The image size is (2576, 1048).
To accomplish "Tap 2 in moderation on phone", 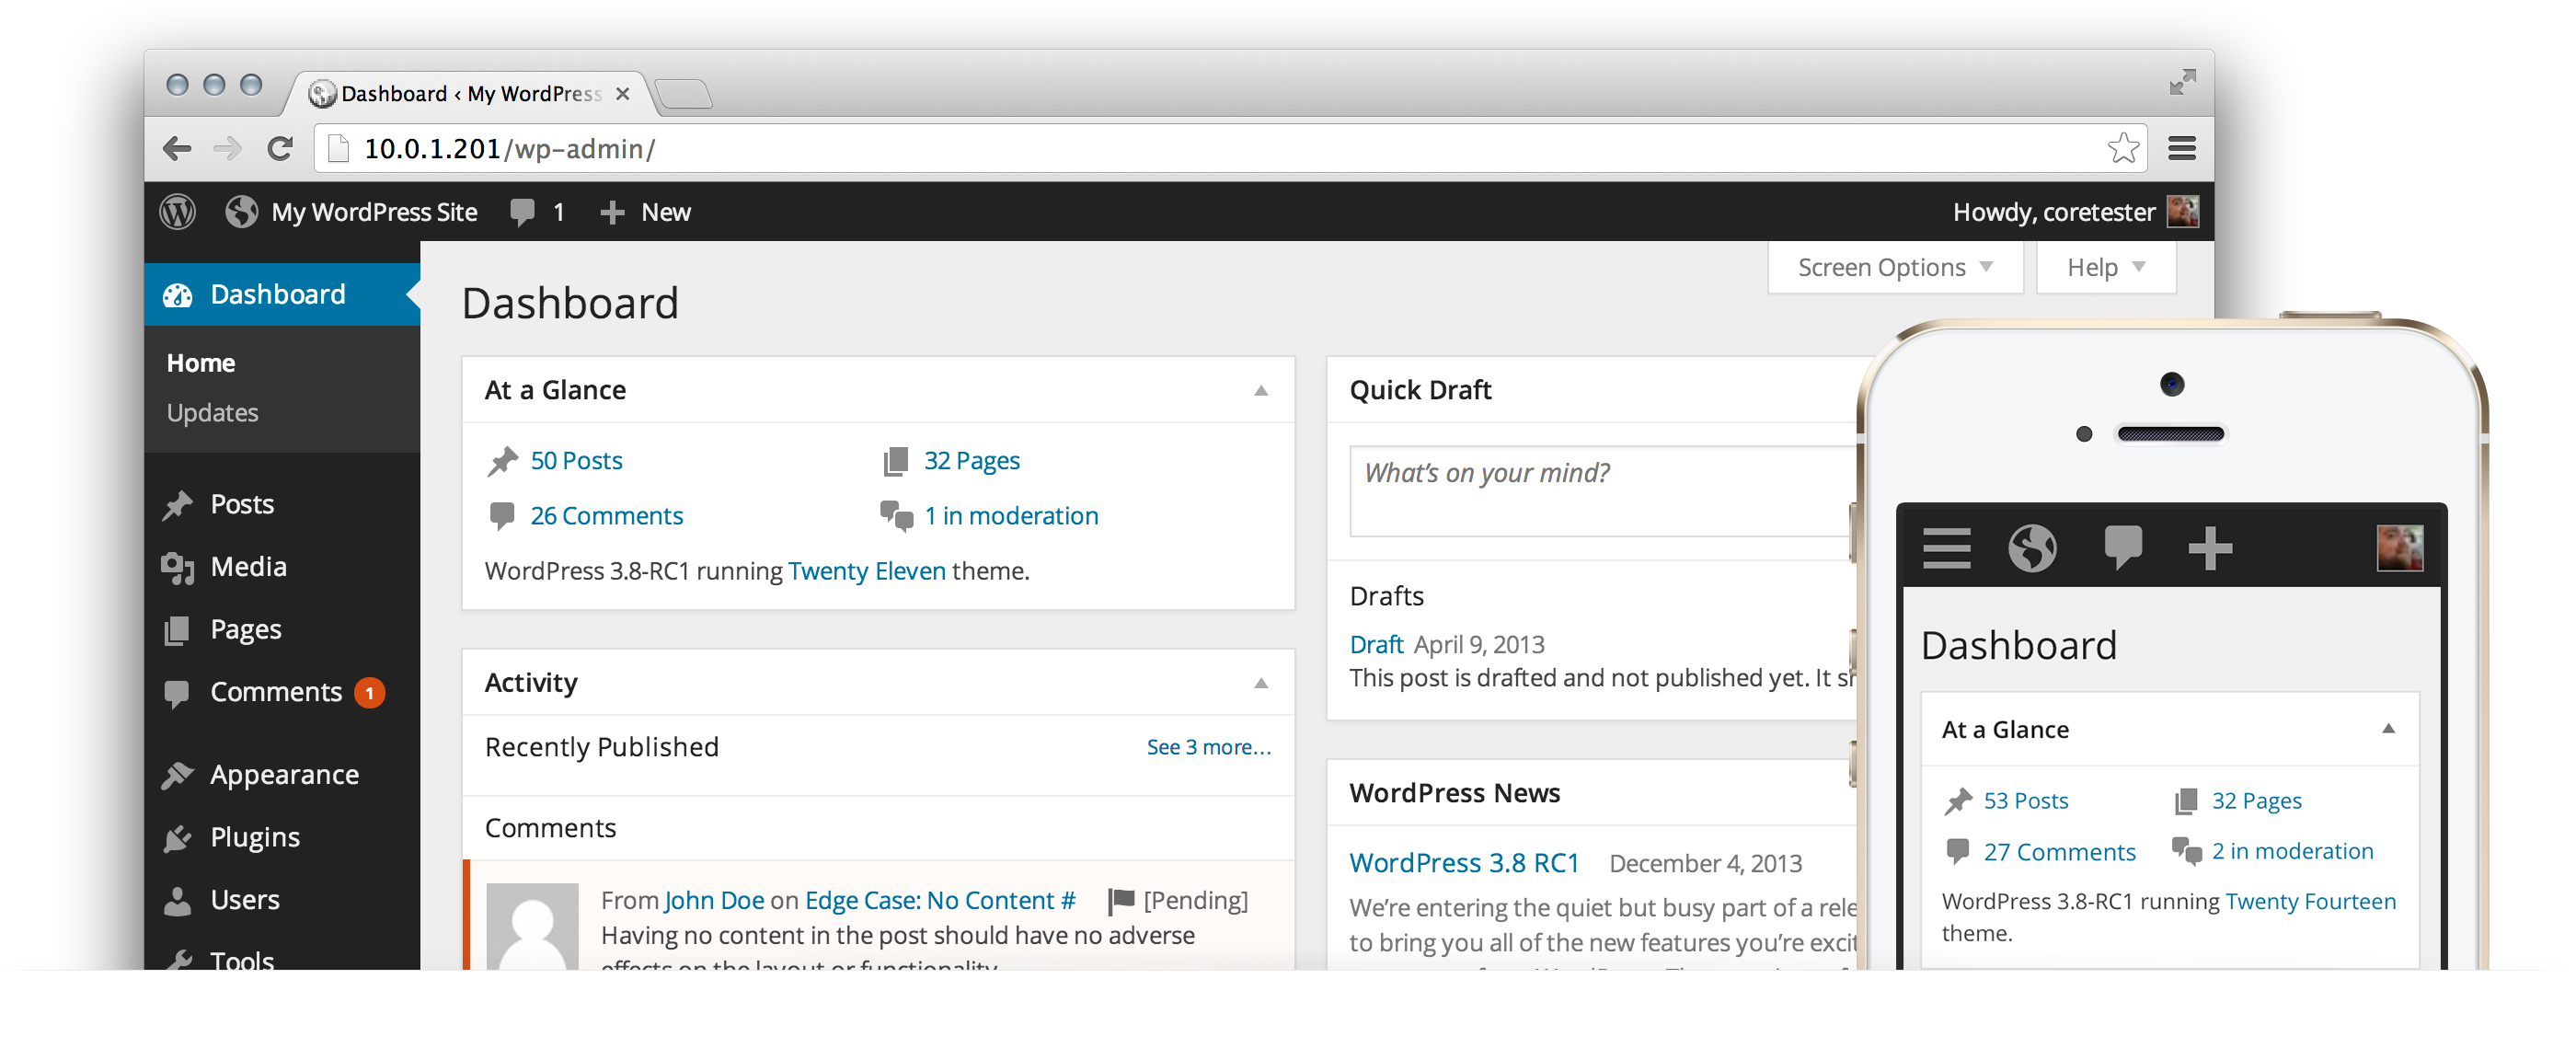I will pos(2291,852).
